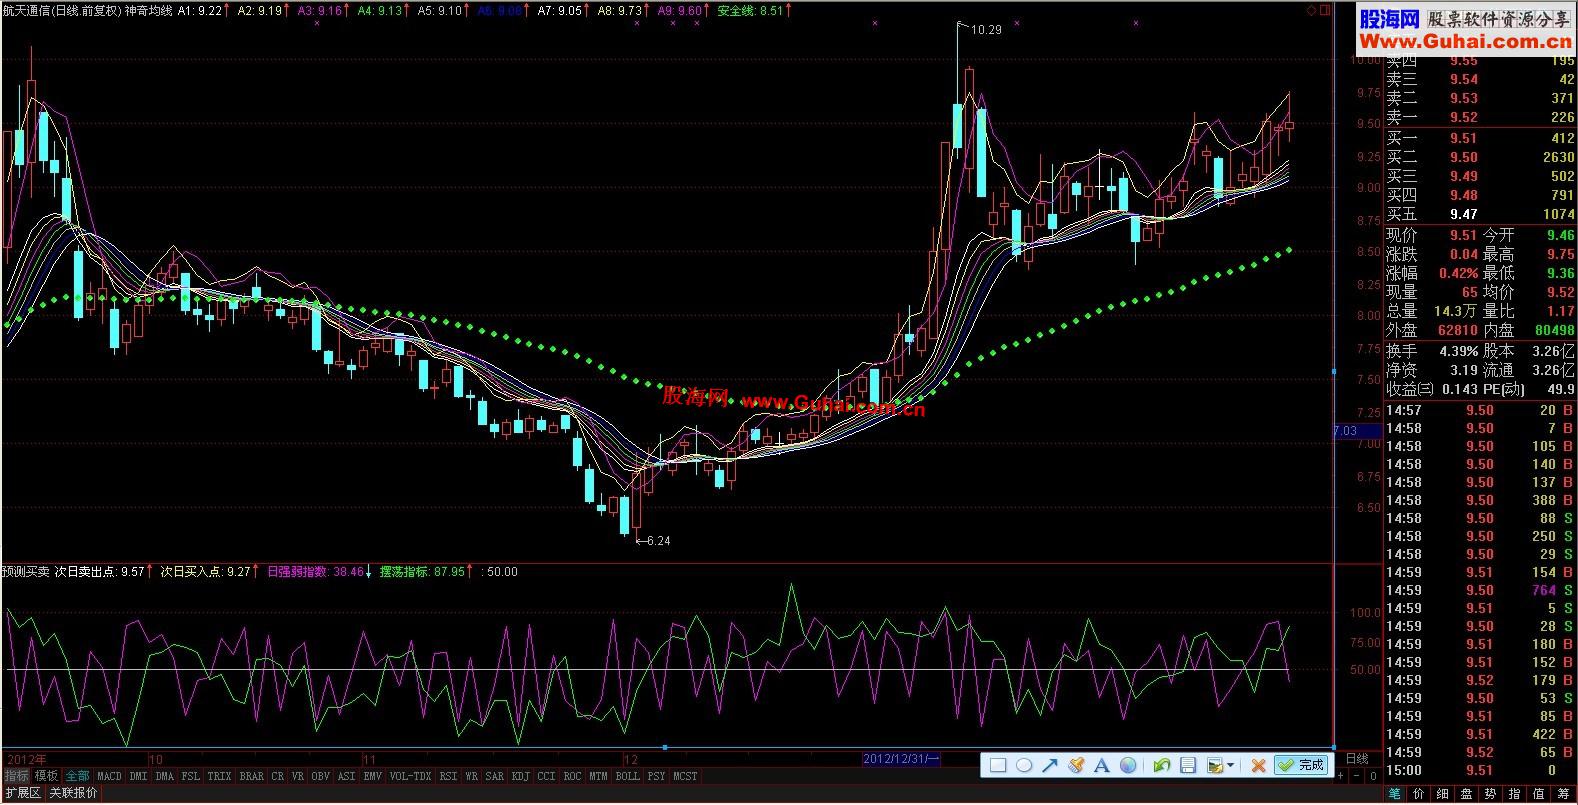Click the 次日卖出点: 9.57 value
Screen dimensions: 1578x805
tap(100, 572)
